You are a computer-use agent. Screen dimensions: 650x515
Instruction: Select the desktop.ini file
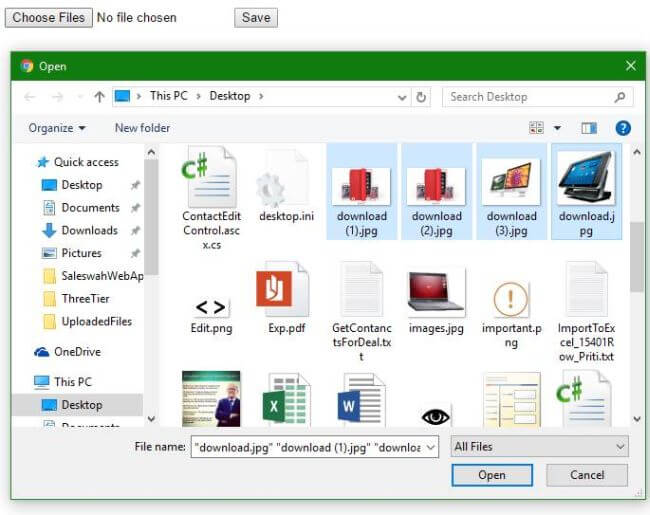(286, 185)
